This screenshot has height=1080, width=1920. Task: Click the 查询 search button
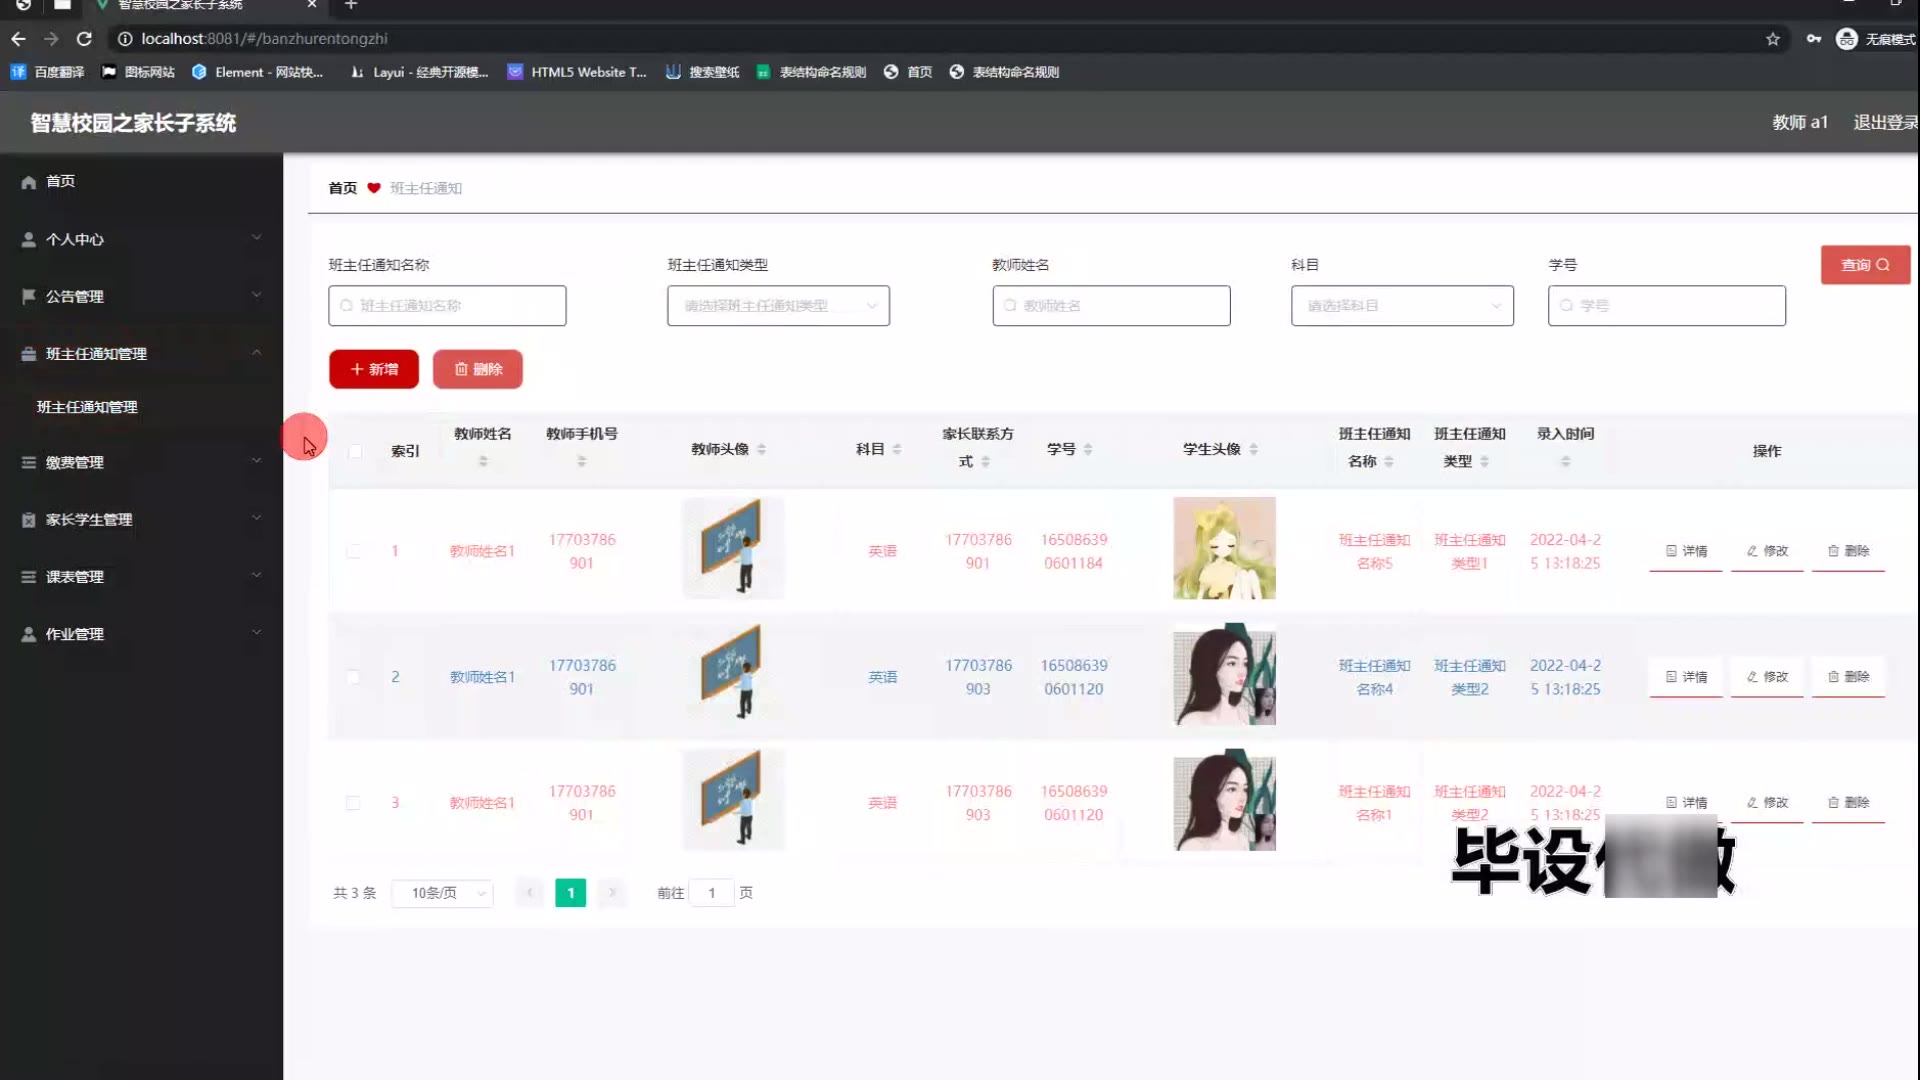coord(1864,265)
